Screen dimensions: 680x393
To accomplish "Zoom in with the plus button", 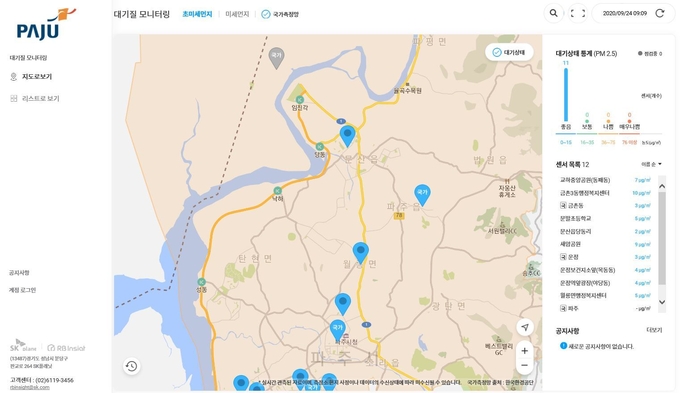I will point(525,350).
